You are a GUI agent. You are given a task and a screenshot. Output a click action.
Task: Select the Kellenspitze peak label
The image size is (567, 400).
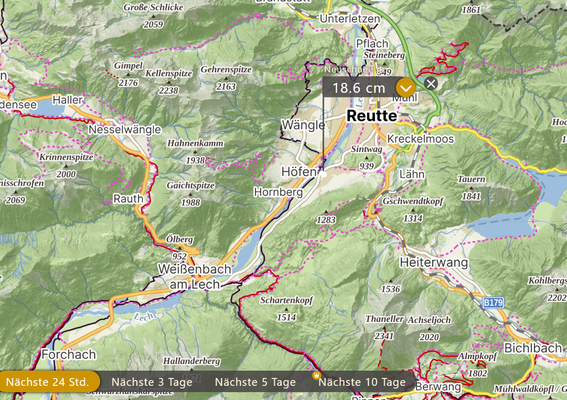(169, 73)
